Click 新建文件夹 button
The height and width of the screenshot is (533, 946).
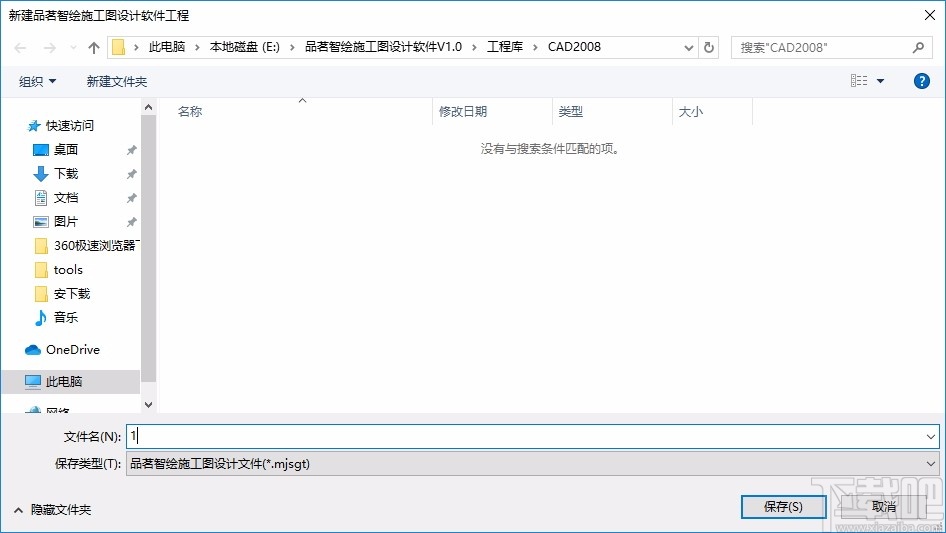116,81
